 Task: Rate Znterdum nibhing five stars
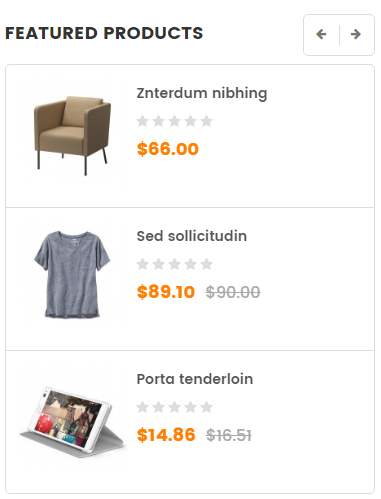click(x=207, y=121)
